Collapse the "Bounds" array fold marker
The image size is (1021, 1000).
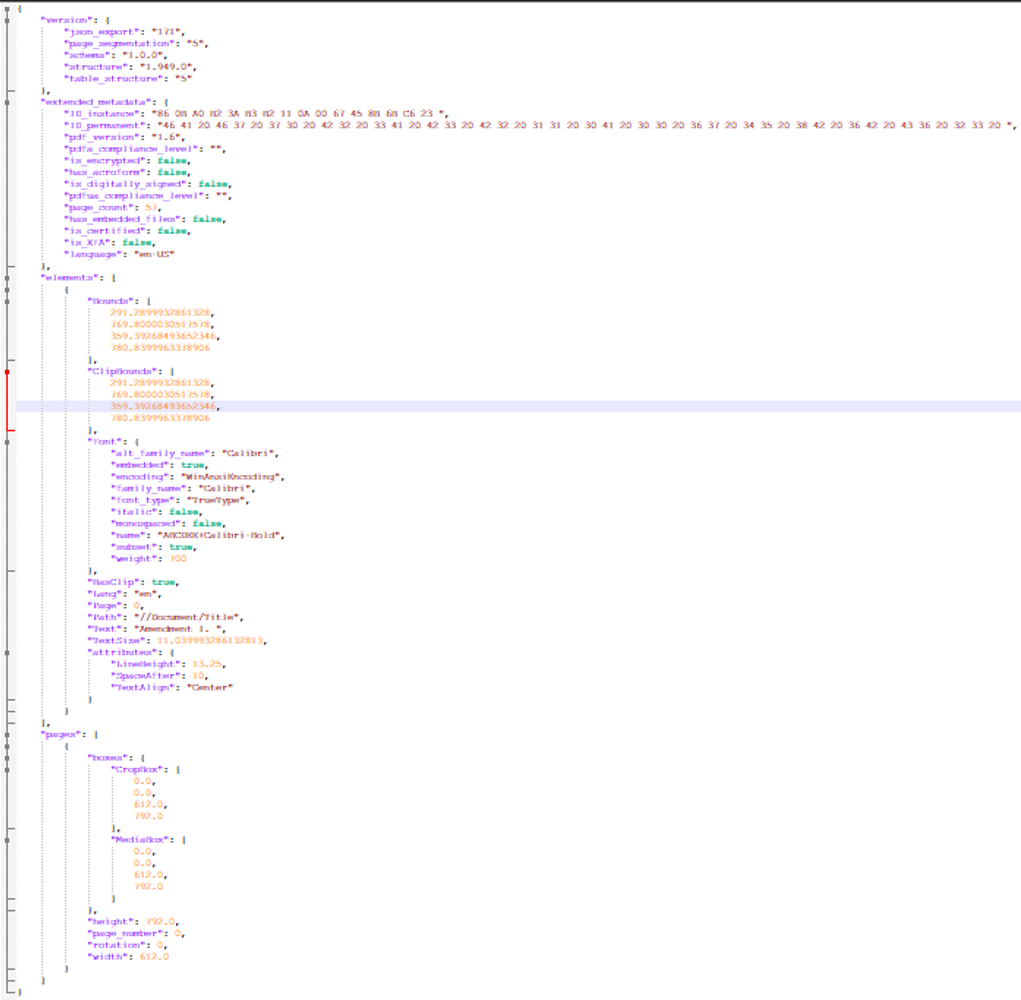point(7,301)
